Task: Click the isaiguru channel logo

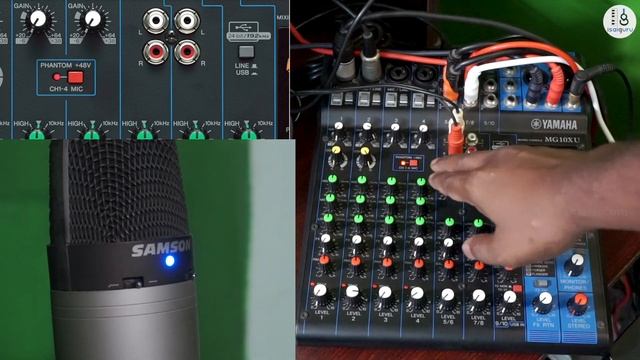Action: pos(619,21)
